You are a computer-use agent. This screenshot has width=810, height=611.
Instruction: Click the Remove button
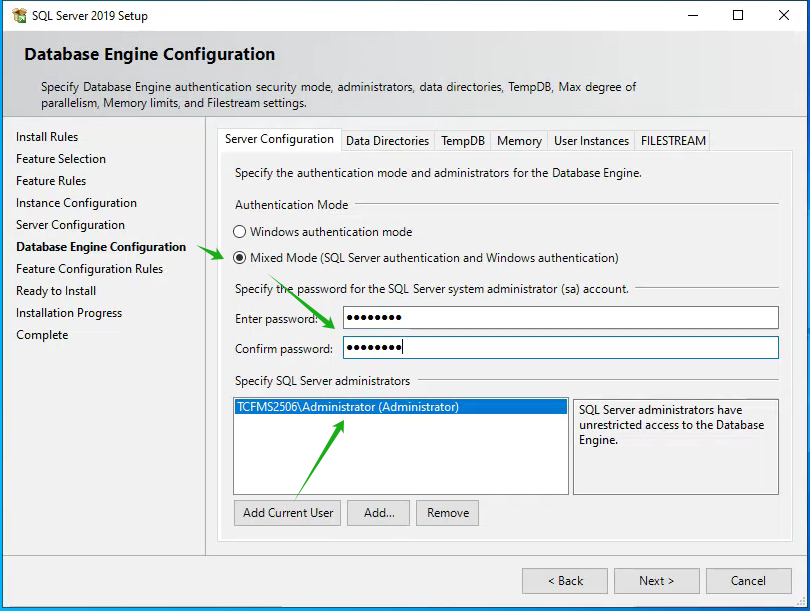(x=447, y=513)
